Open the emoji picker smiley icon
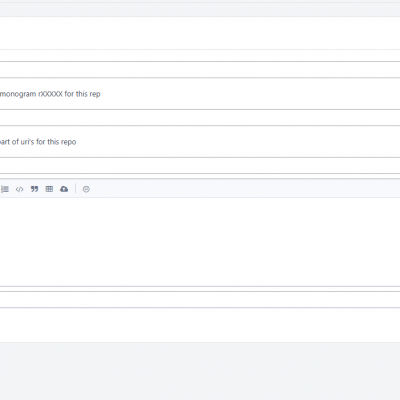Image resolution: width=400 pixels, height=400 pixels. pos(86,189)
